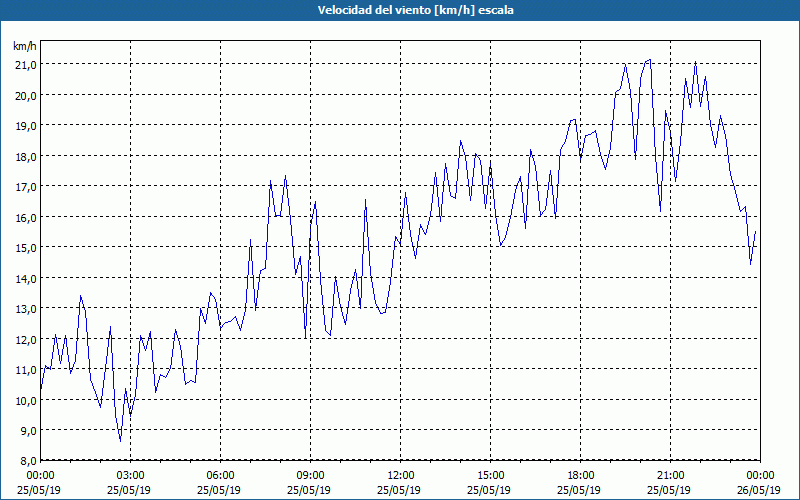Click the '14,0' y-axis value
Viewport: 800px width, 500px height.
tap(27, 279)
